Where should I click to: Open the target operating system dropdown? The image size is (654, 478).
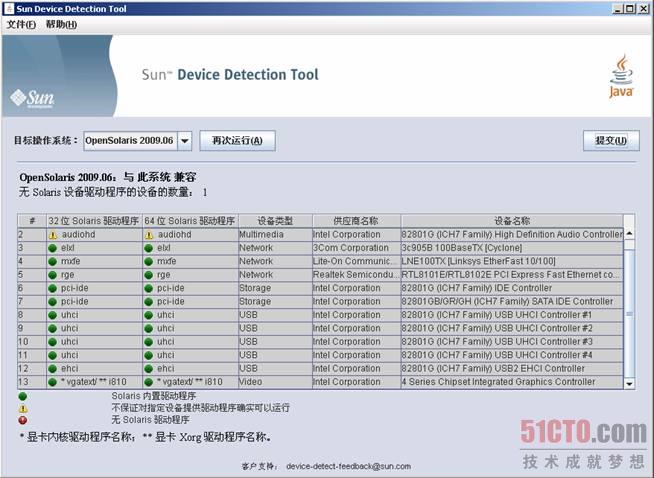184,141
